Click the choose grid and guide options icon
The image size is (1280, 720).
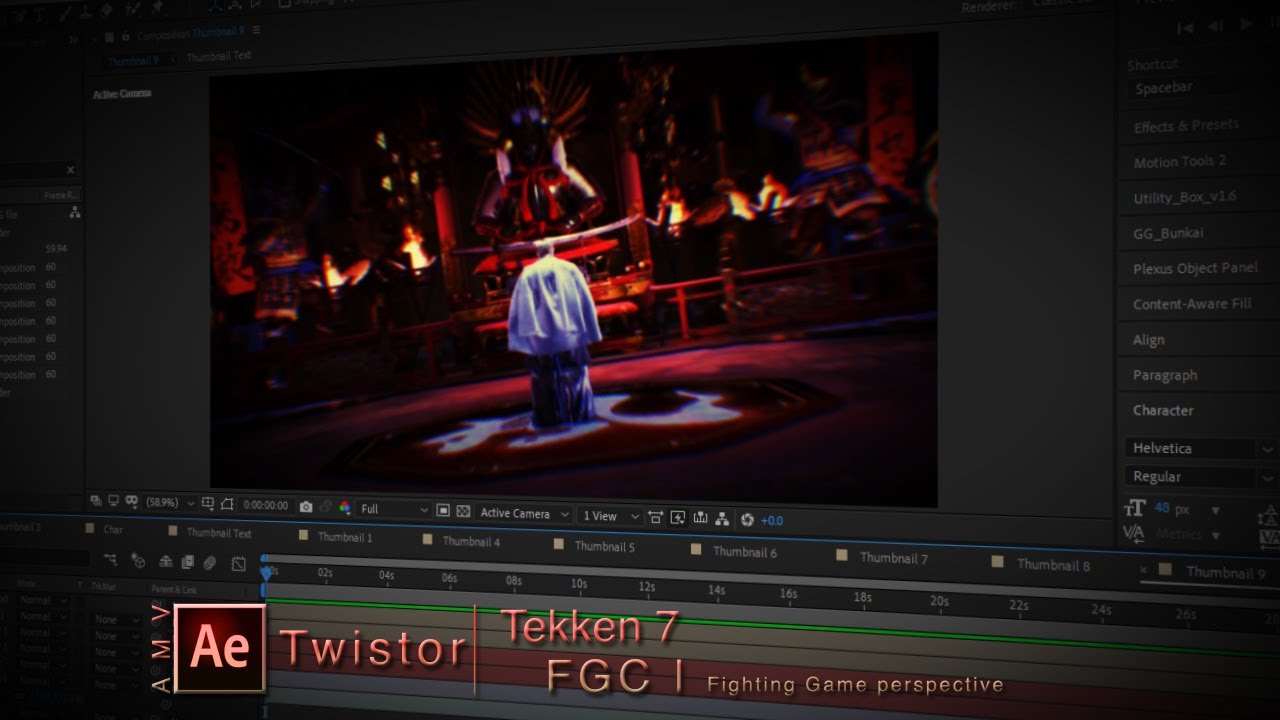tap(207, 503)
